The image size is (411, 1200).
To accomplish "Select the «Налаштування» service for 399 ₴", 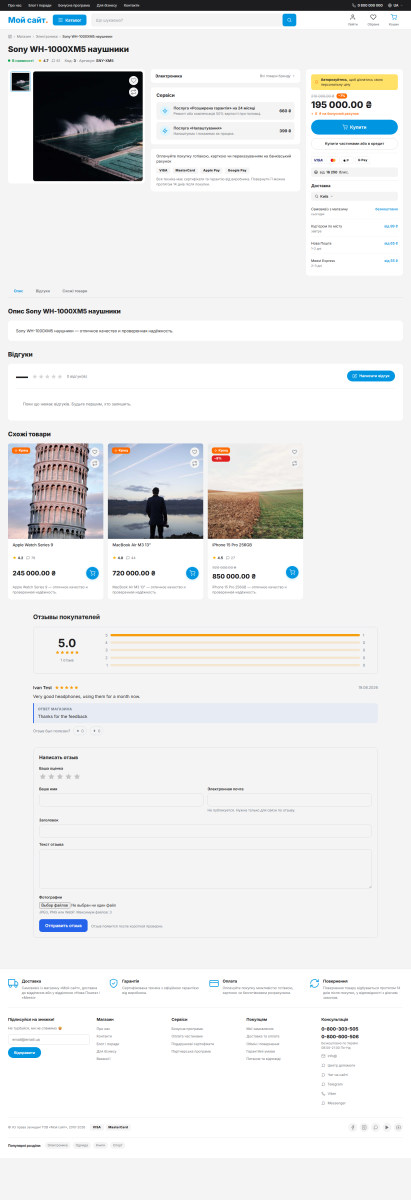I will coord(225,131).
